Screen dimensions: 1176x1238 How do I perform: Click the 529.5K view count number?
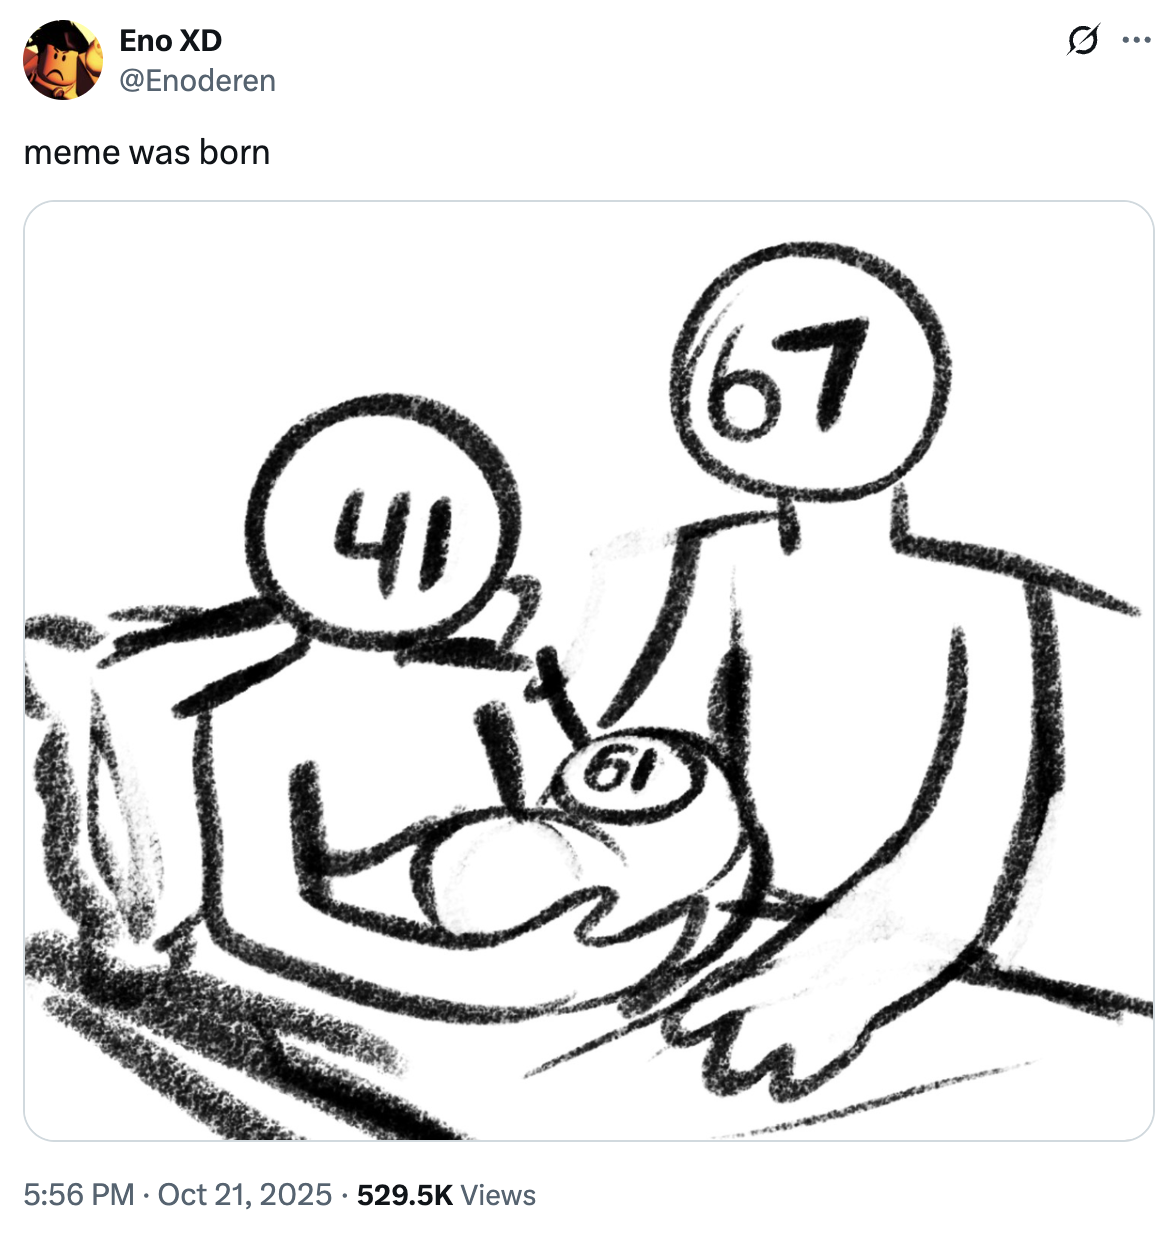click(x=404, y=1194)
